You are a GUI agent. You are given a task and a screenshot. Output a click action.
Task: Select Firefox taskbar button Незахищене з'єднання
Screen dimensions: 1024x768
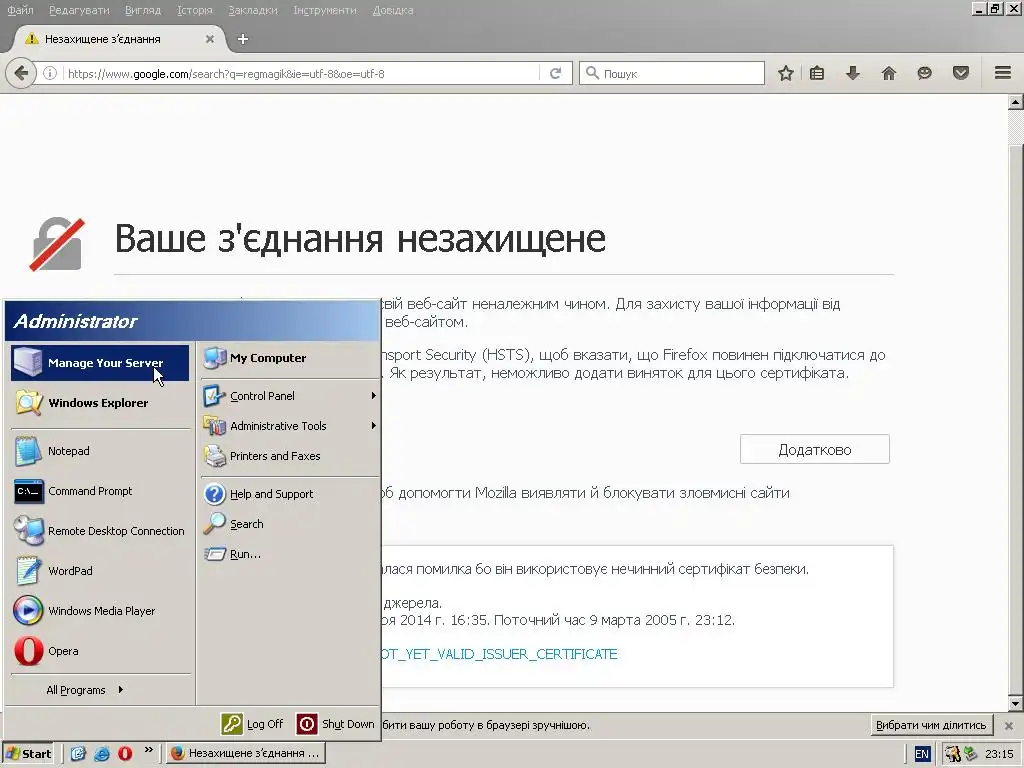click(x=246, y=753)
